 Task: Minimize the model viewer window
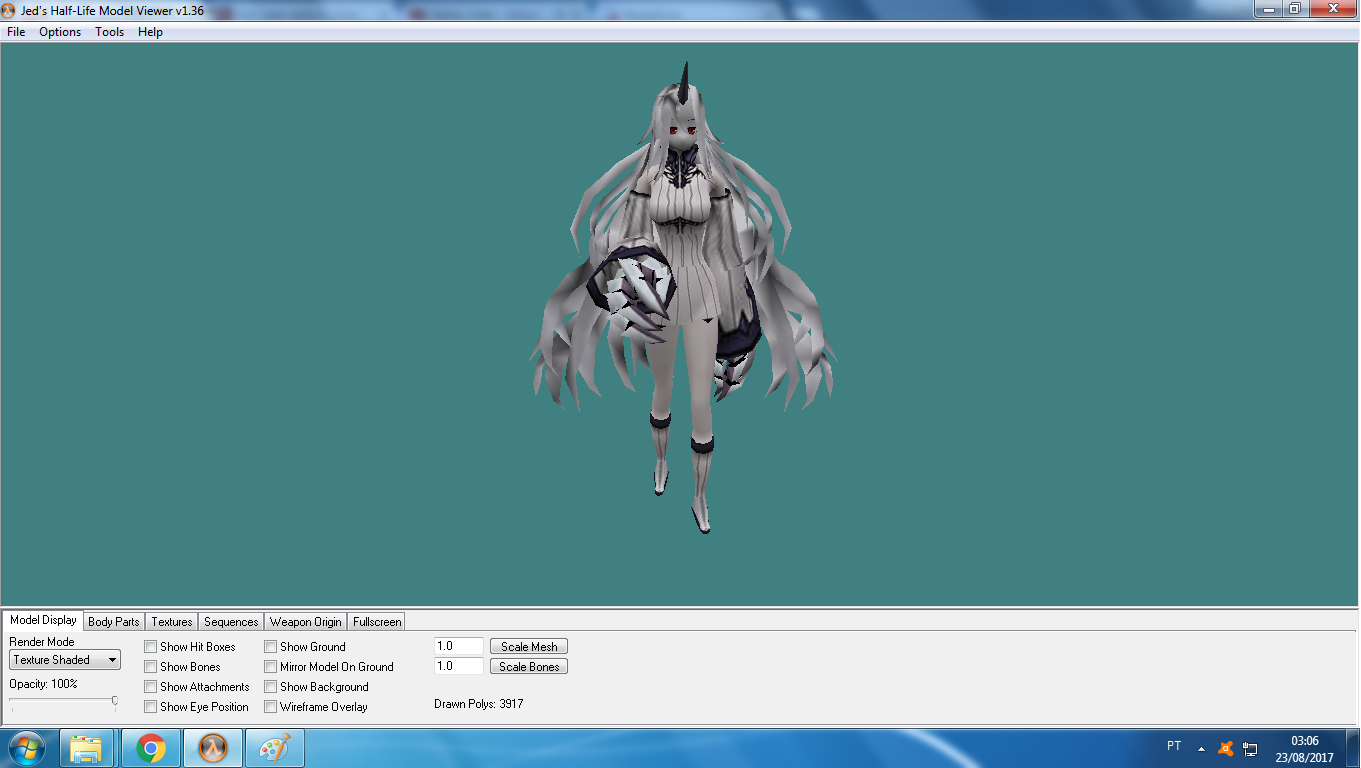tap(1269, 8)
